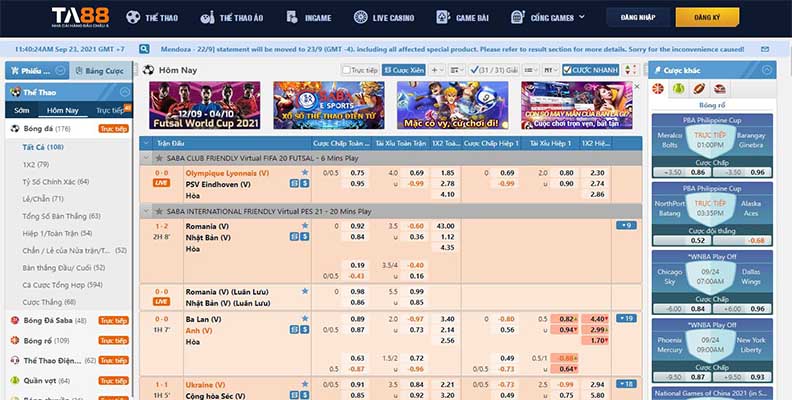This screenshot has width=792, height=400.
Task: Switch to the Bảng Cược tab
Action: 100,71
